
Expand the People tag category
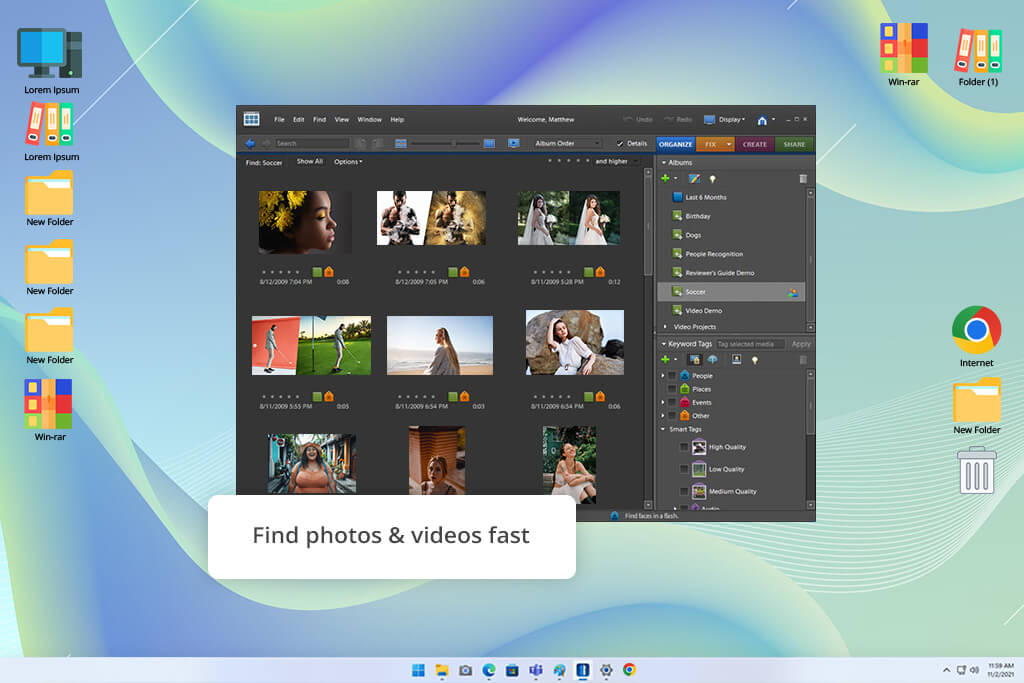pos(663,375)
